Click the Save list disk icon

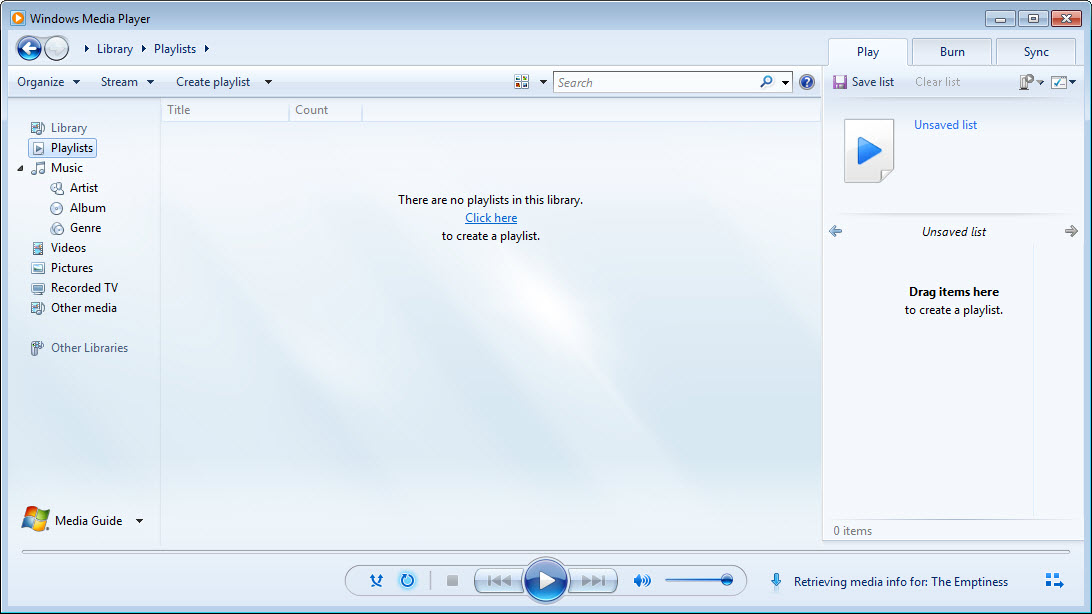point(840,82)
